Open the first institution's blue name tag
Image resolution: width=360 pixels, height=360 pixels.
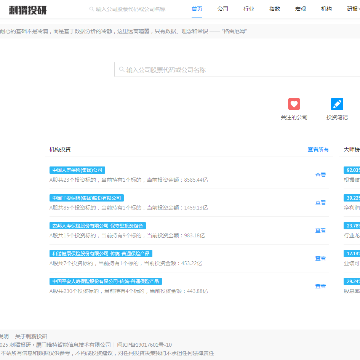(77, 170)
